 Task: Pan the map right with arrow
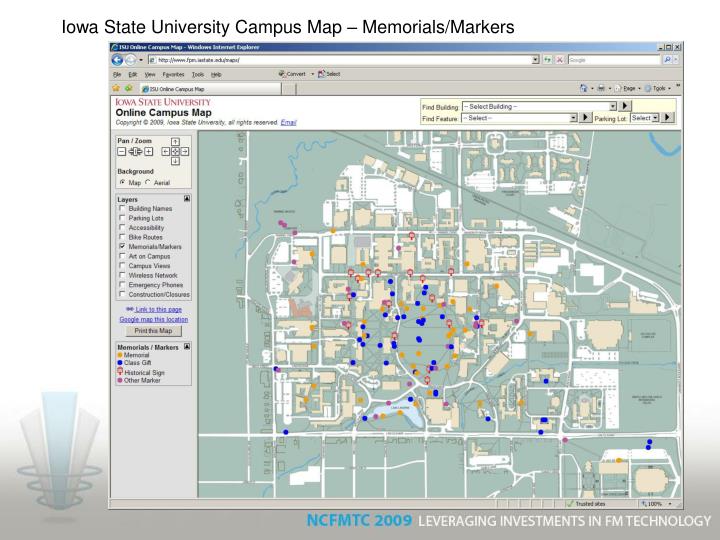[x=185, y=152]
